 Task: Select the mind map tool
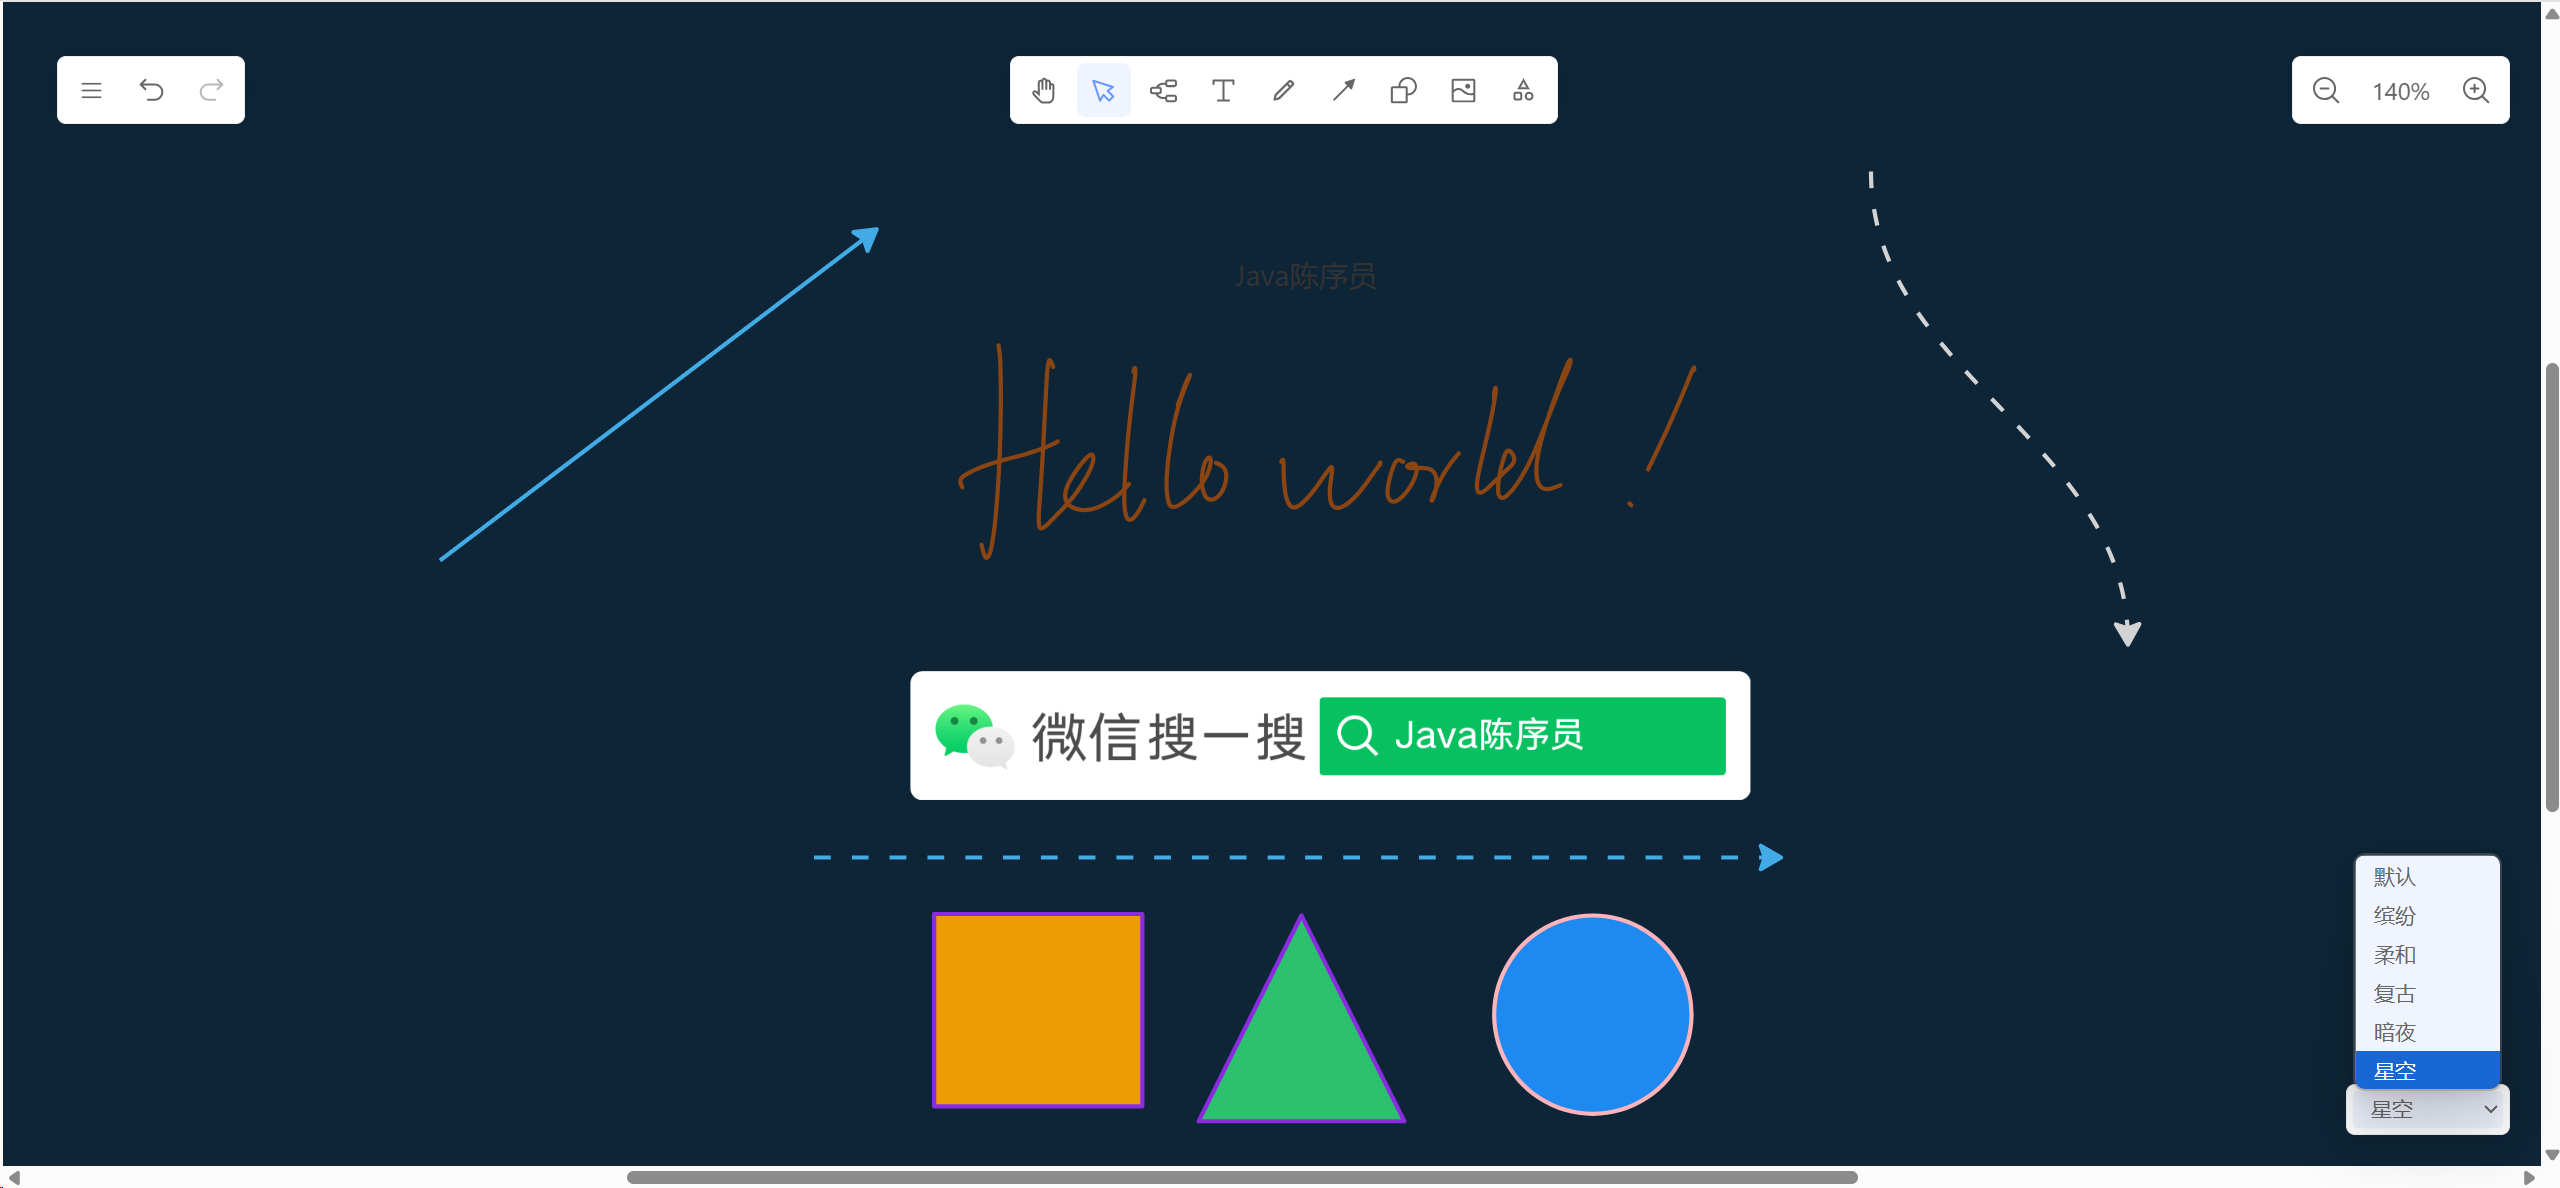click(x=1163, y=91)
